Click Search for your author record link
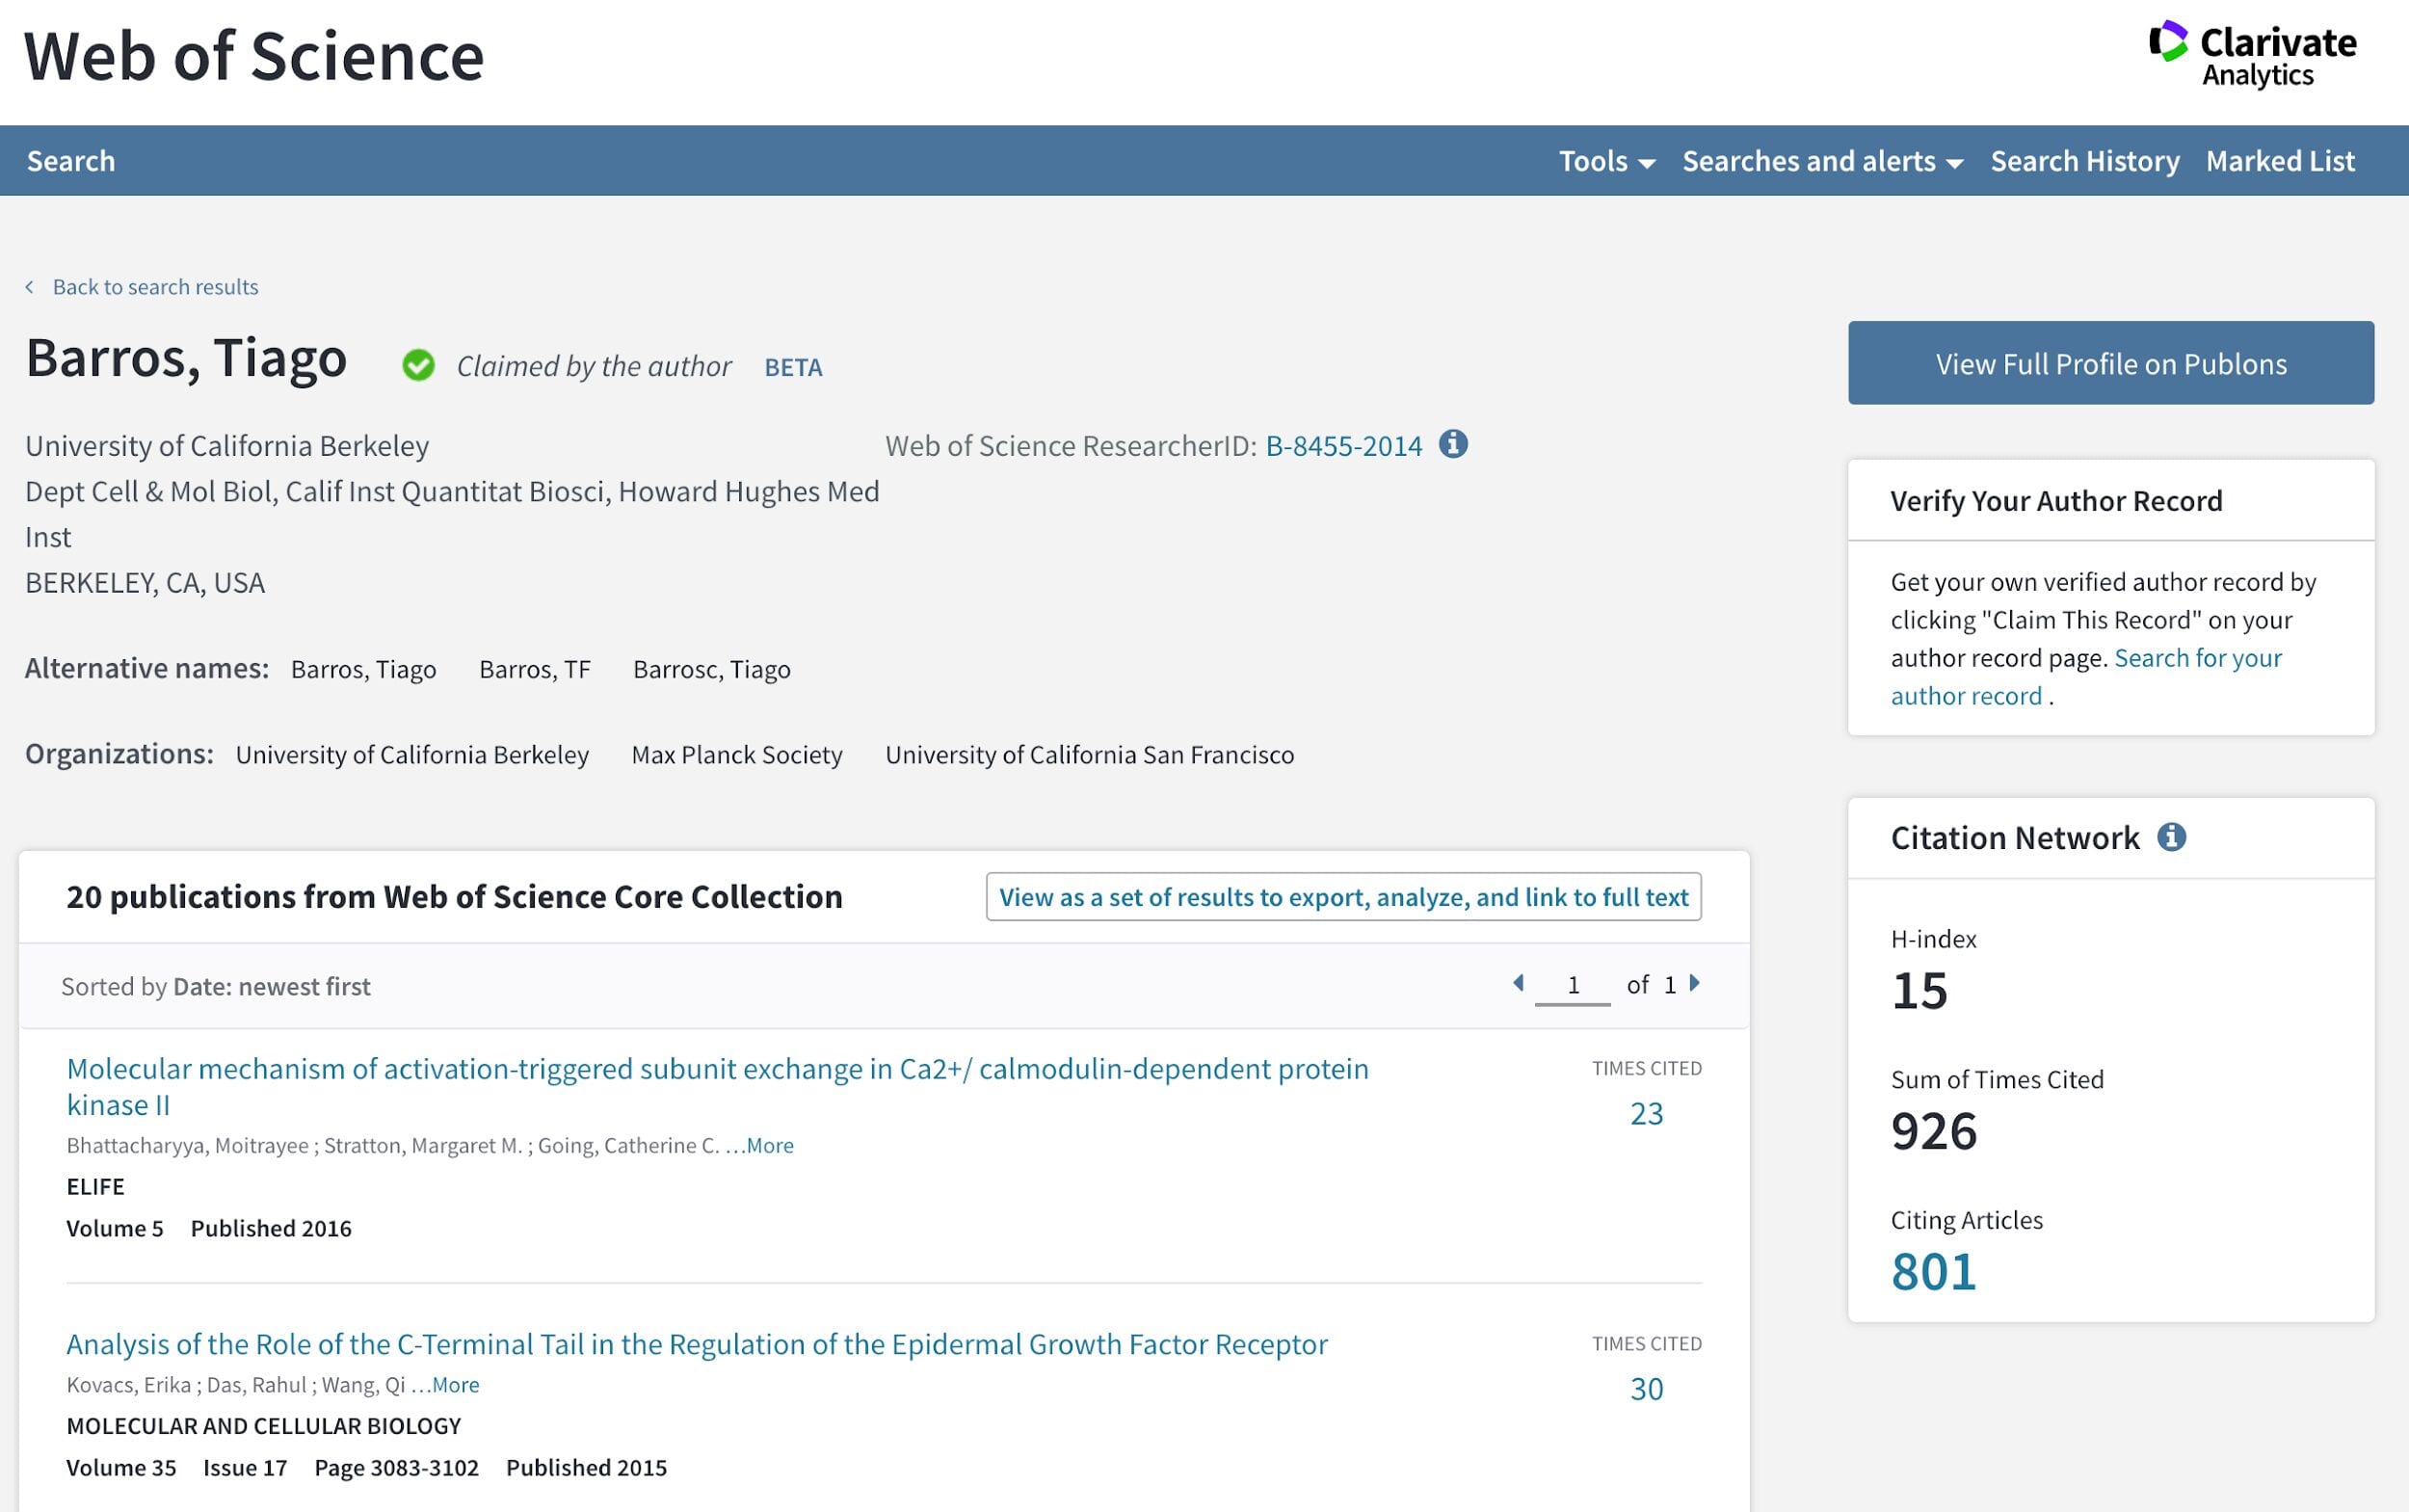The width and height of the screenshot is (2409, 1512). 2086,677
